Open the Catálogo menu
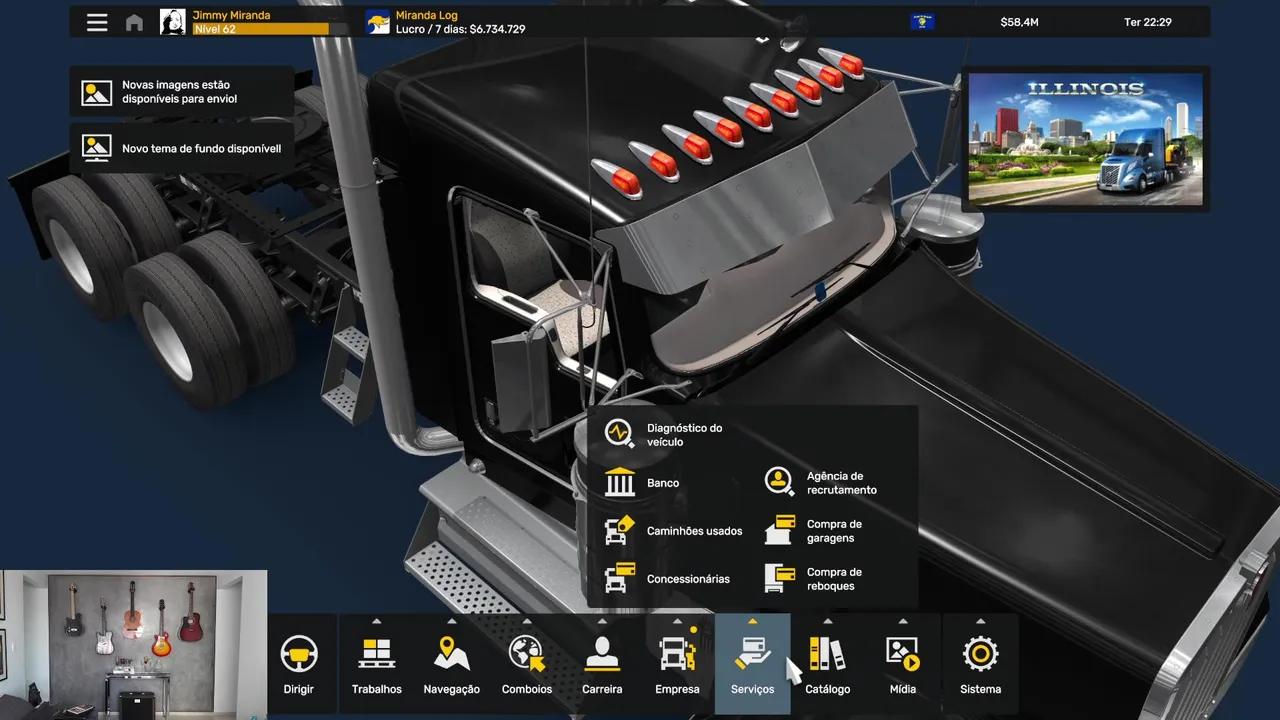Image resolution: width=1280 pixels, height=720 pixels. click(828, 664)
